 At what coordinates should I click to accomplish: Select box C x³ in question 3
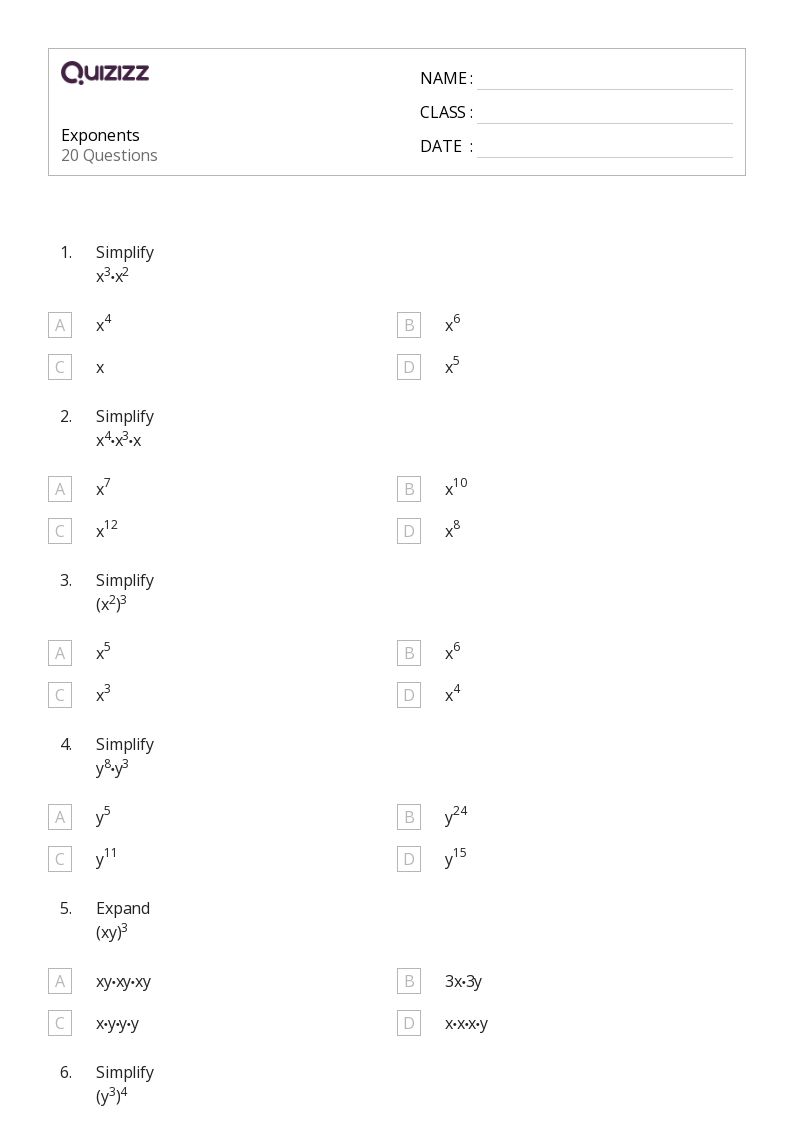(60, 695)
